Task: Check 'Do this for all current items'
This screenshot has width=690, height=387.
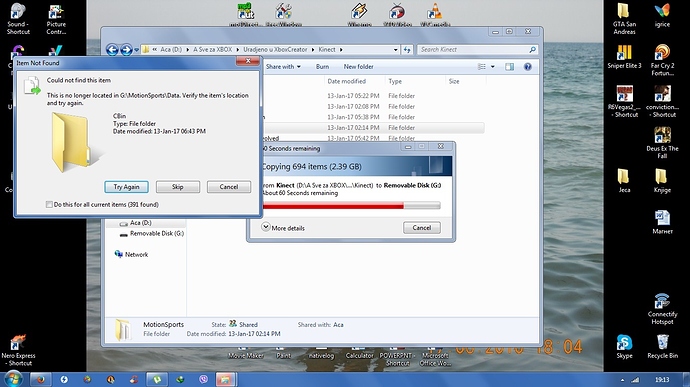Action: point(49,205)
